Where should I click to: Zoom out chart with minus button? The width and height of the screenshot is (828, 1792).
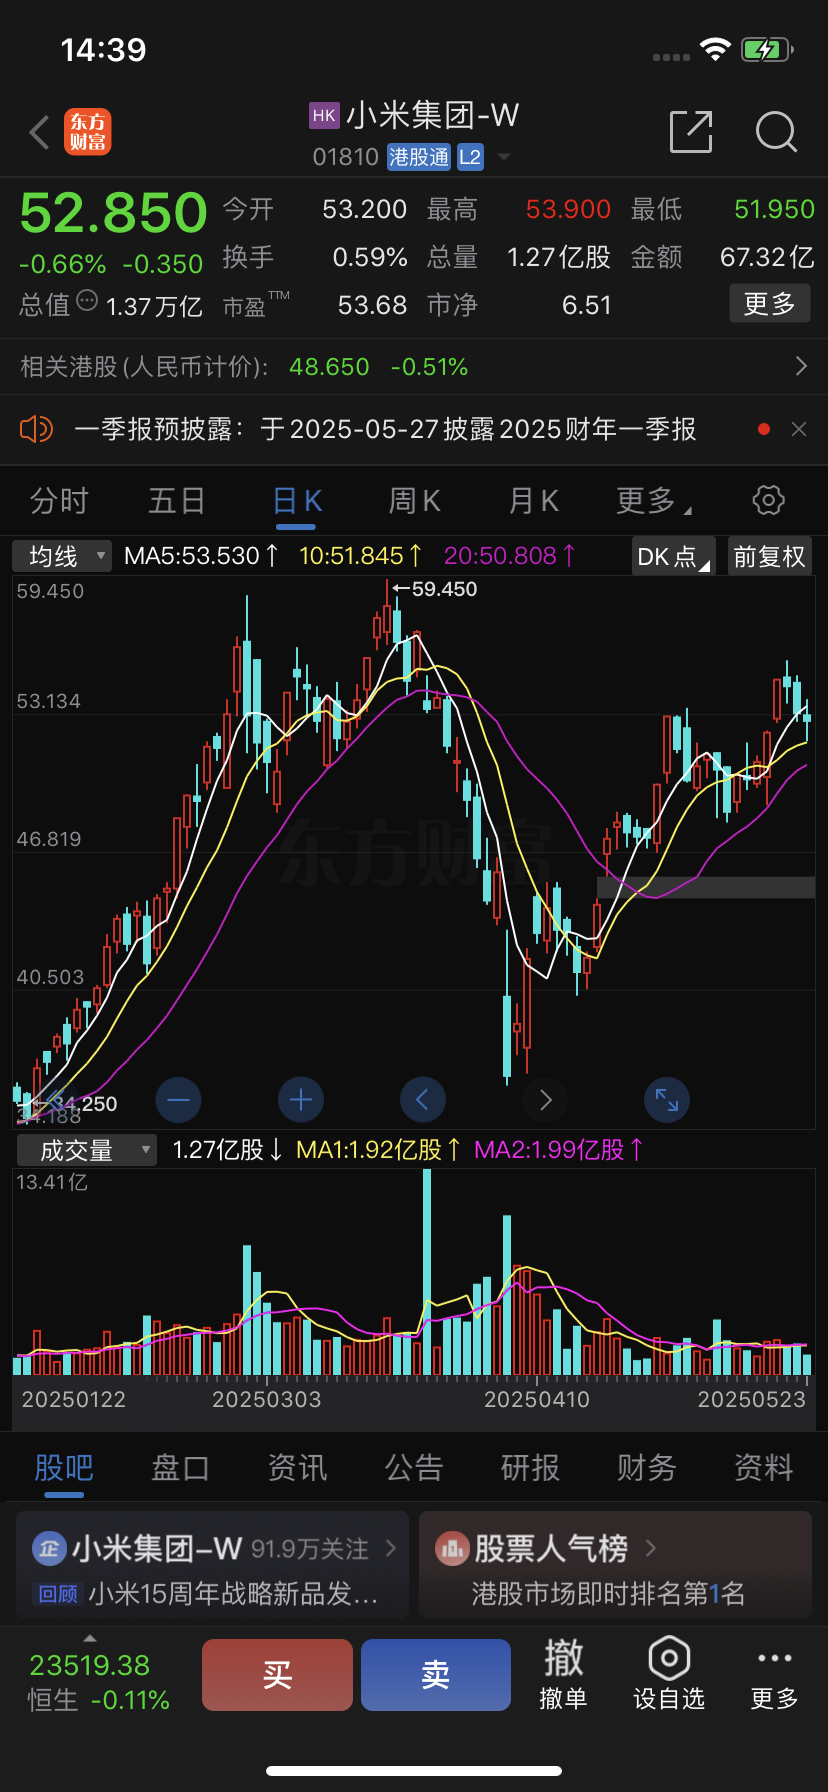(x=179, y=1100)
